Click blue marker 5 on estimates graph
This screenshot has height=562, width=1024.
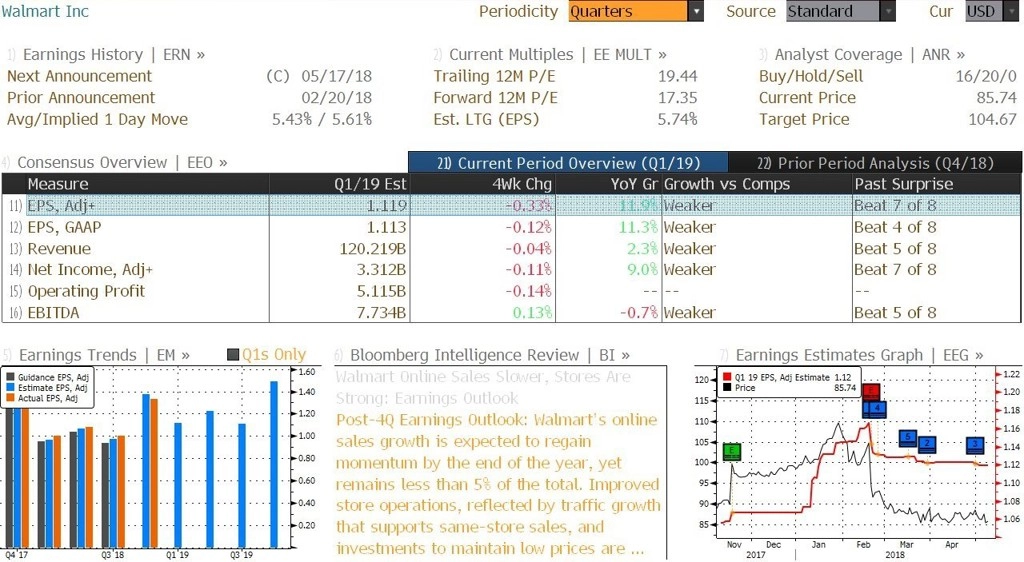click(x=908, y=438)
